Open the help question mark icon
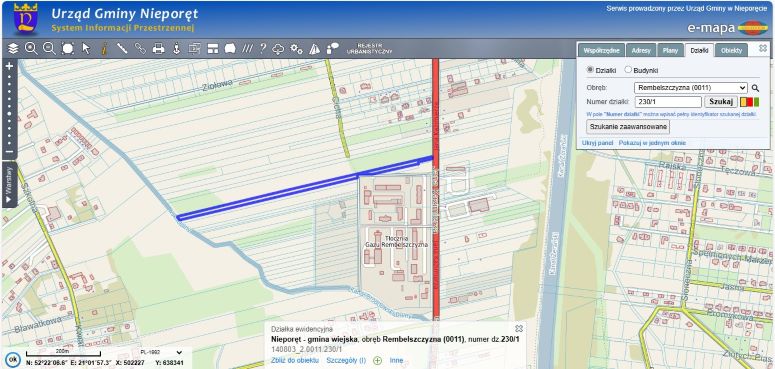Image resolution: width=775 pixels, height=369 pixels. tap(263, 48)
